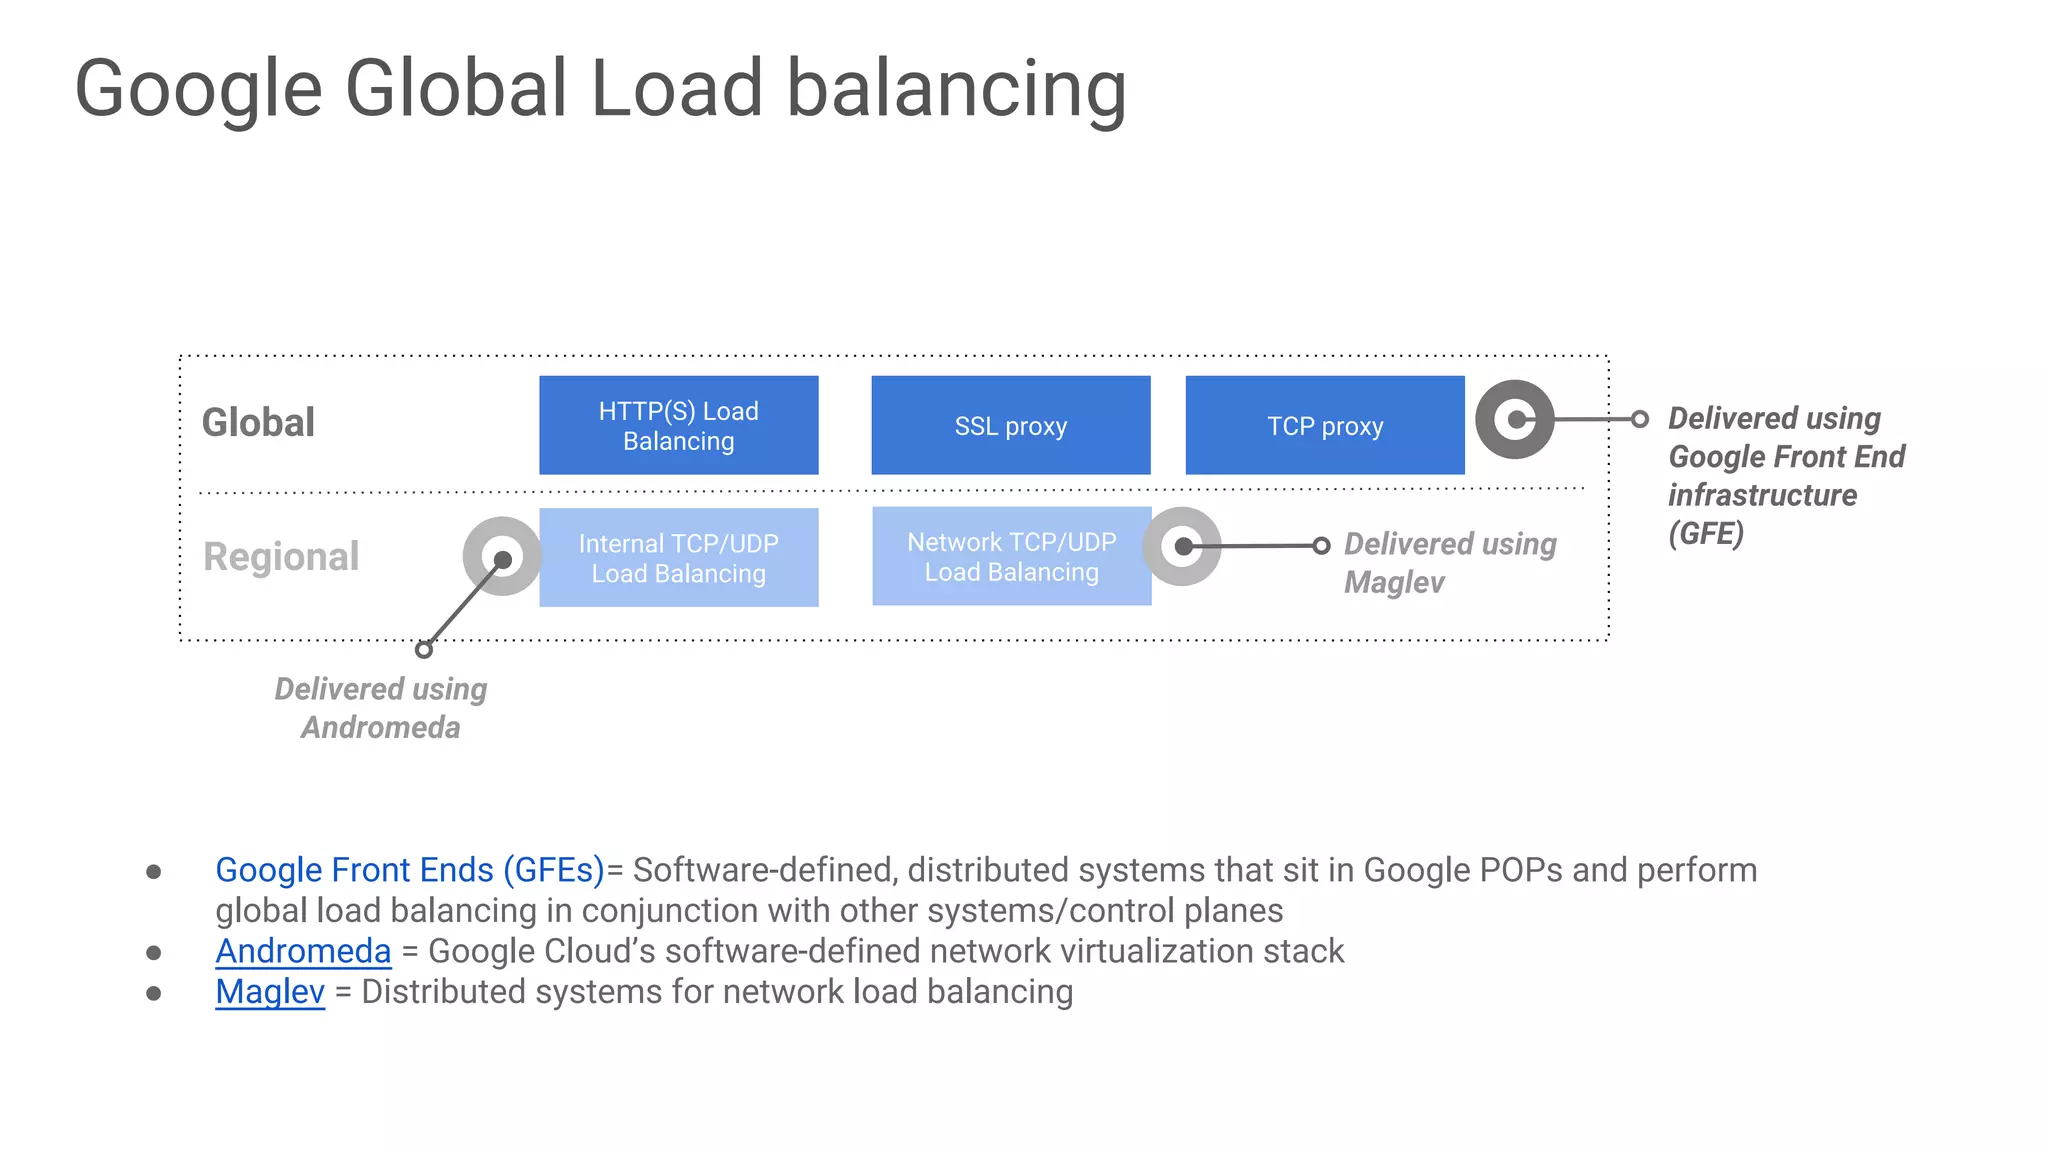Open the Maglev hyperlink

pos(270,992)
